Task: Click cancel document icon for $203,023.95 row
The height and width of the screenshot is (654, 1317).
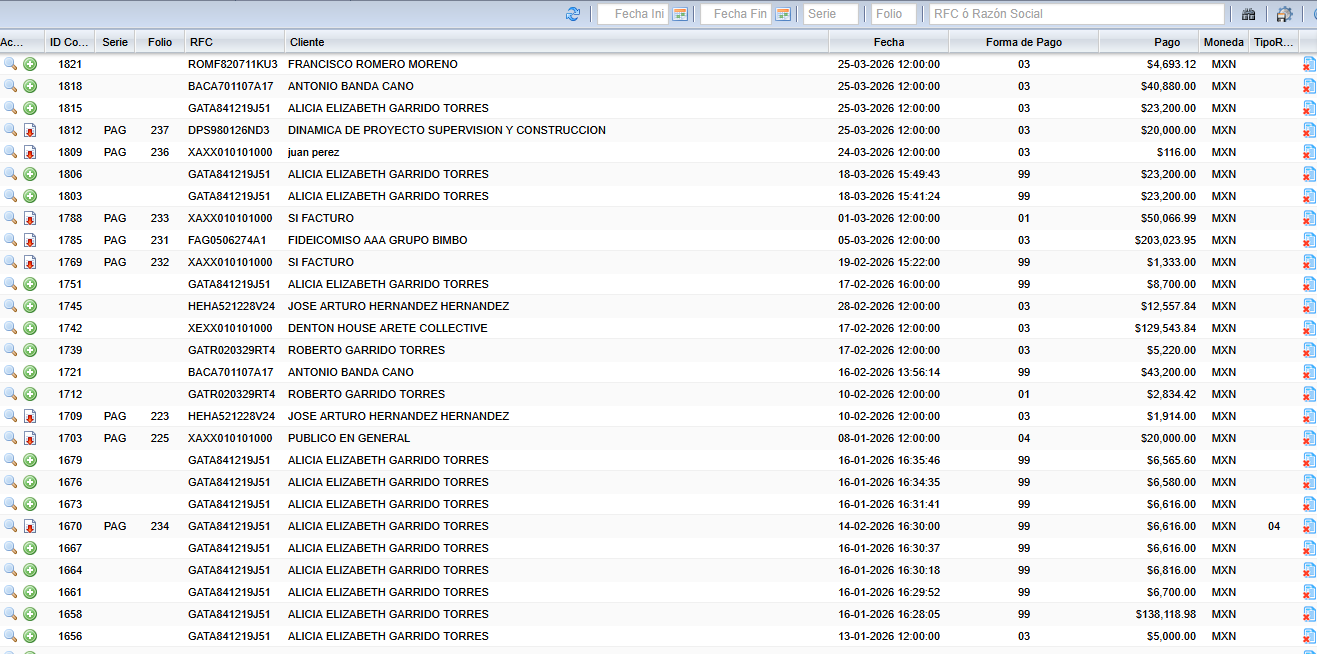Action: (1309, 240)
